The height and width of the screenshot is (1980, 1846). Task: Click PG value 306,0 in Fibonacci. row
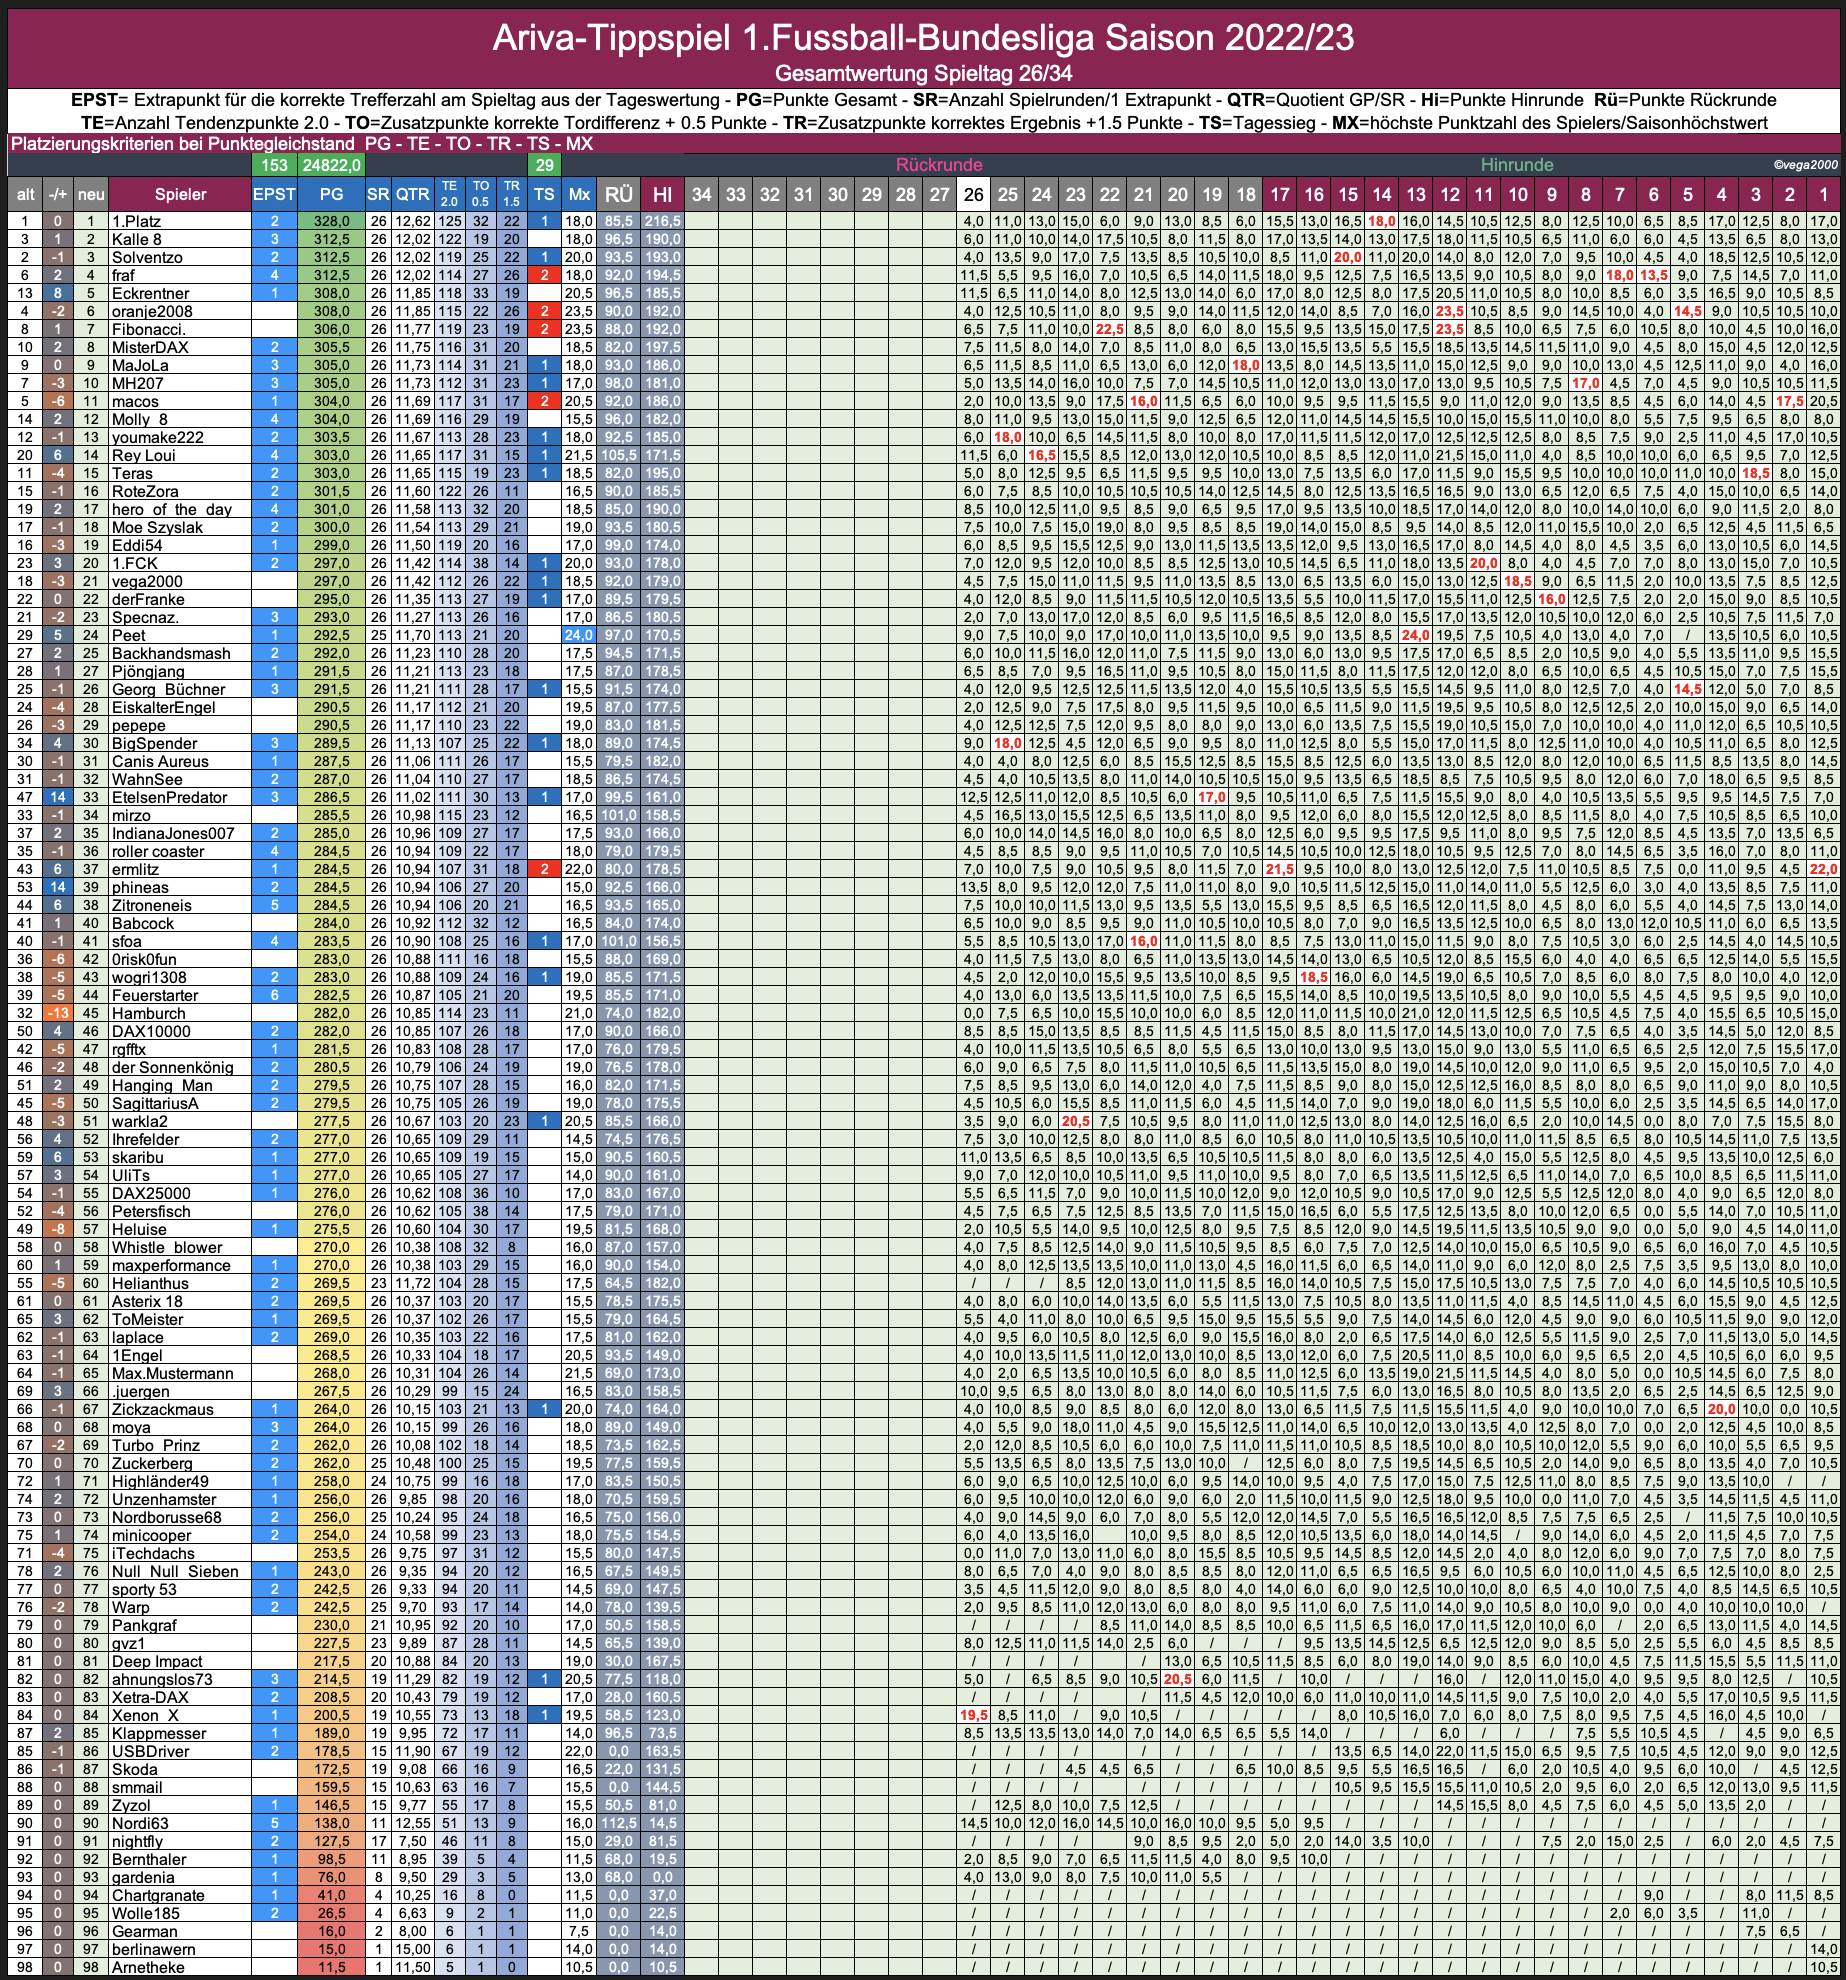[331, 329]
